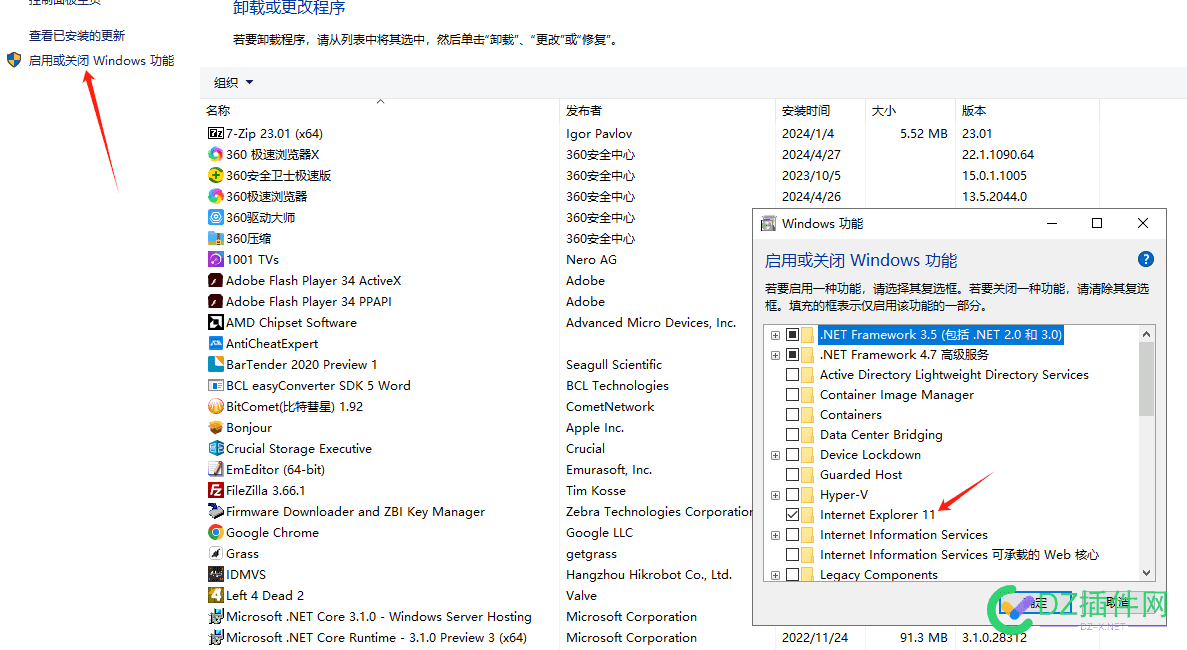Click the Bonjour icon
The width and height of the screenshot is (1187, 650).
(x=216, y=428)
